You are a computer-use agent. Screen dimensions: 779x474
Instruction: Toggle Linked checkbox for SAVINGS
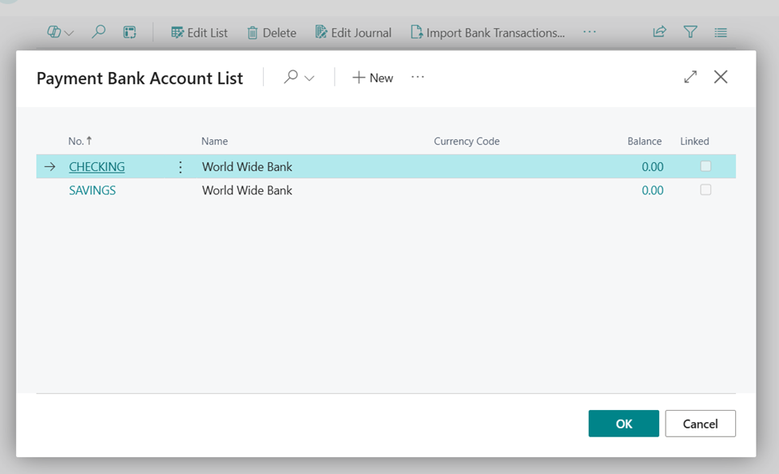point(705,189)
